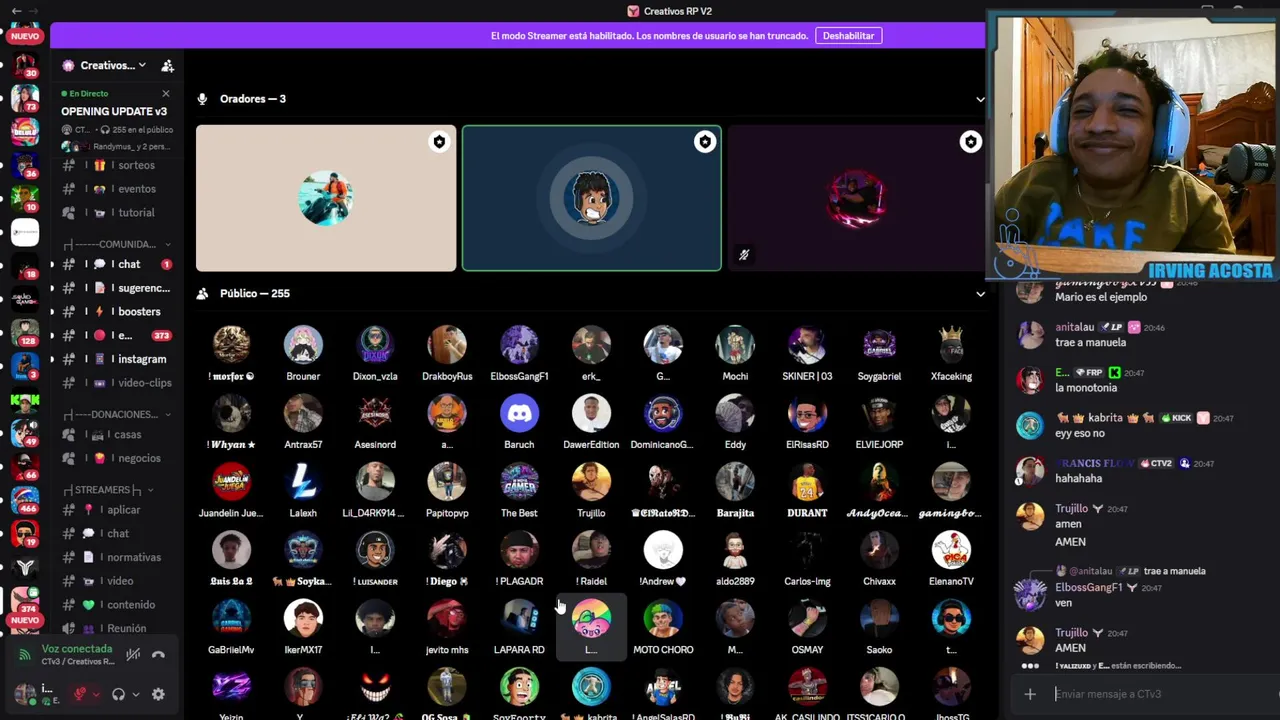1280x720 pixels.
Task: Open Baruch's Discord-logo avatar
Action: (x=519, y=413)
